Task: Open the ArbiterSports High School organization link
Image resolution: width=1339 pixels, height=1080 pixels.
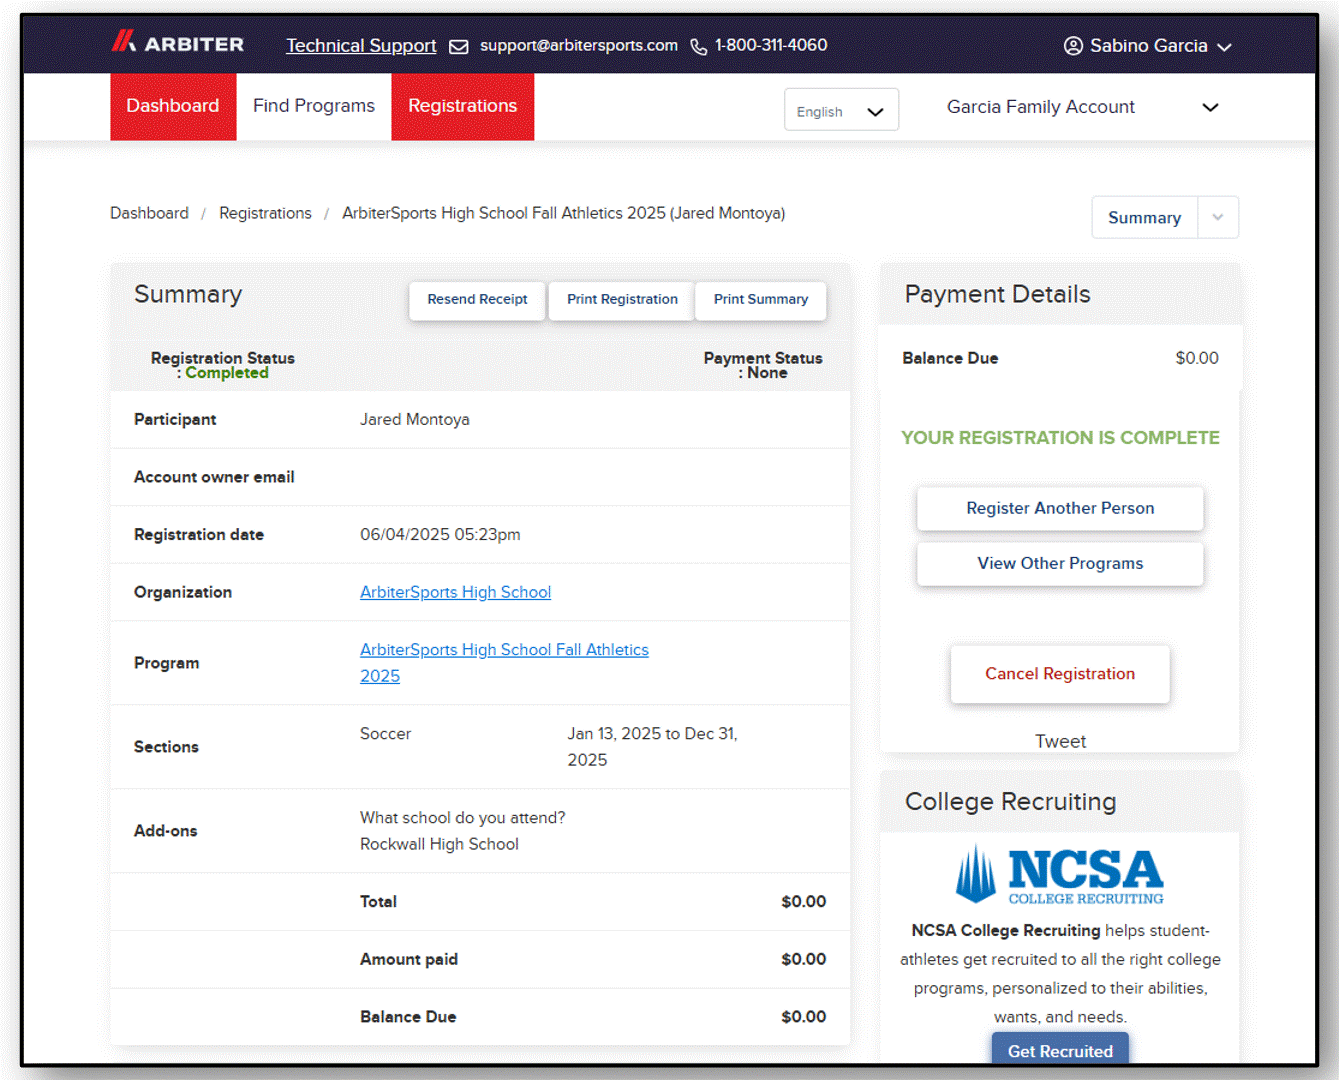Action: 455,592
